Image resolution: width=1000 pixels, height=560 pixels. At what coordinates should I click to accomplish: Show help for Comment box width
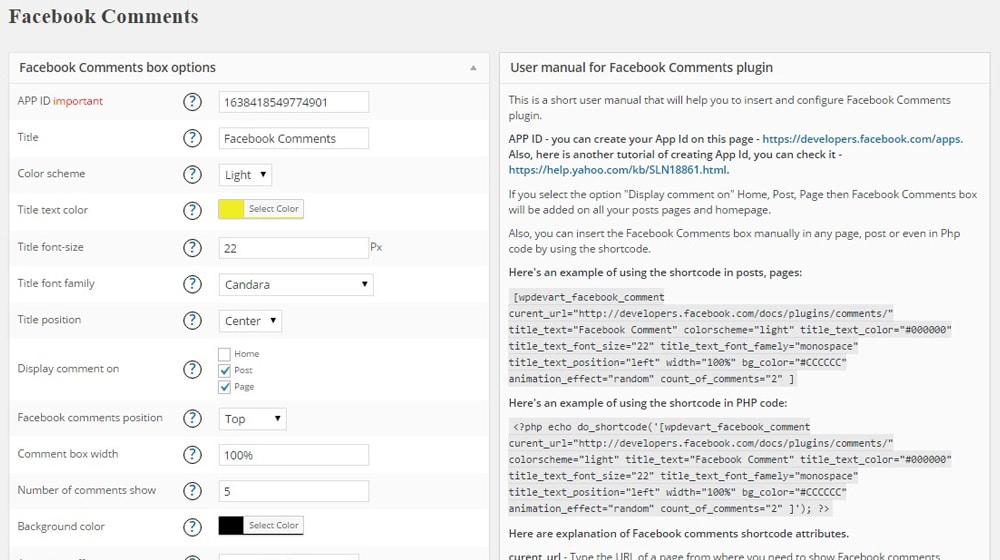(x=192, y=455)
